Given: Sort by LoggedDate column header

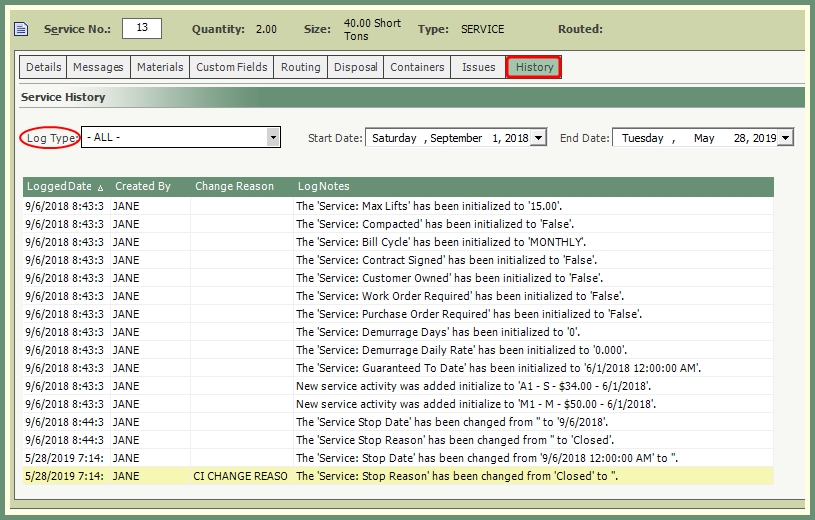Looking at the screenshot, I should (66, 186).
